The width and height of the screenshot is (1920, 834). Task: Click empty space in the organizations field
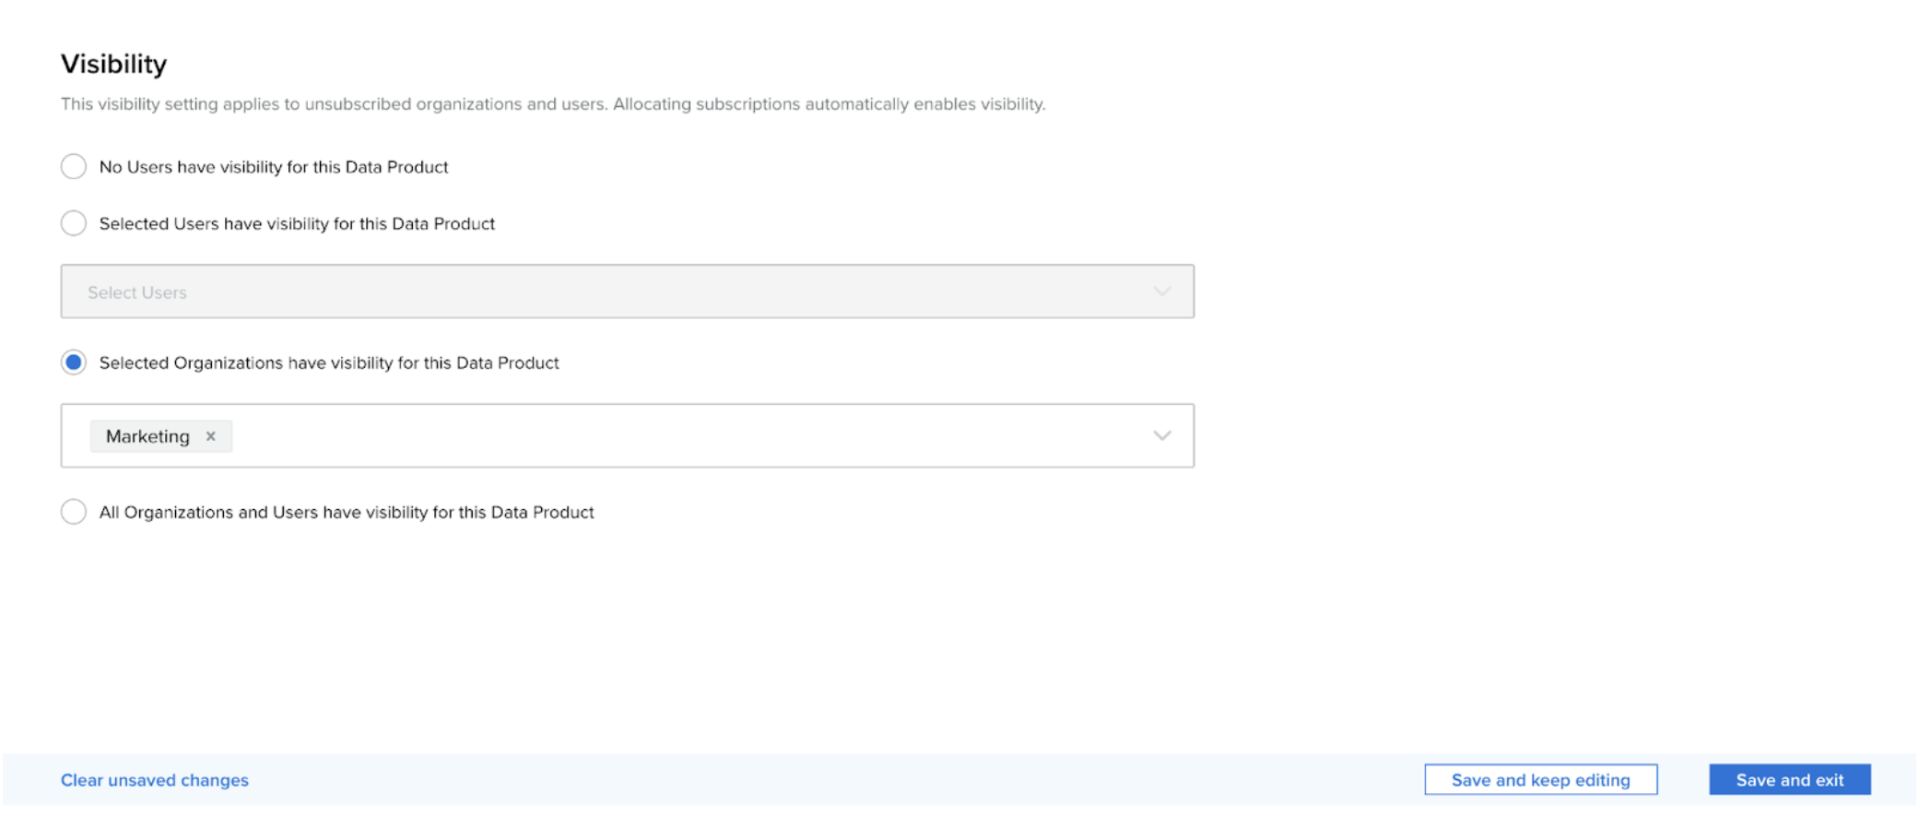click(x=680, y=436)
